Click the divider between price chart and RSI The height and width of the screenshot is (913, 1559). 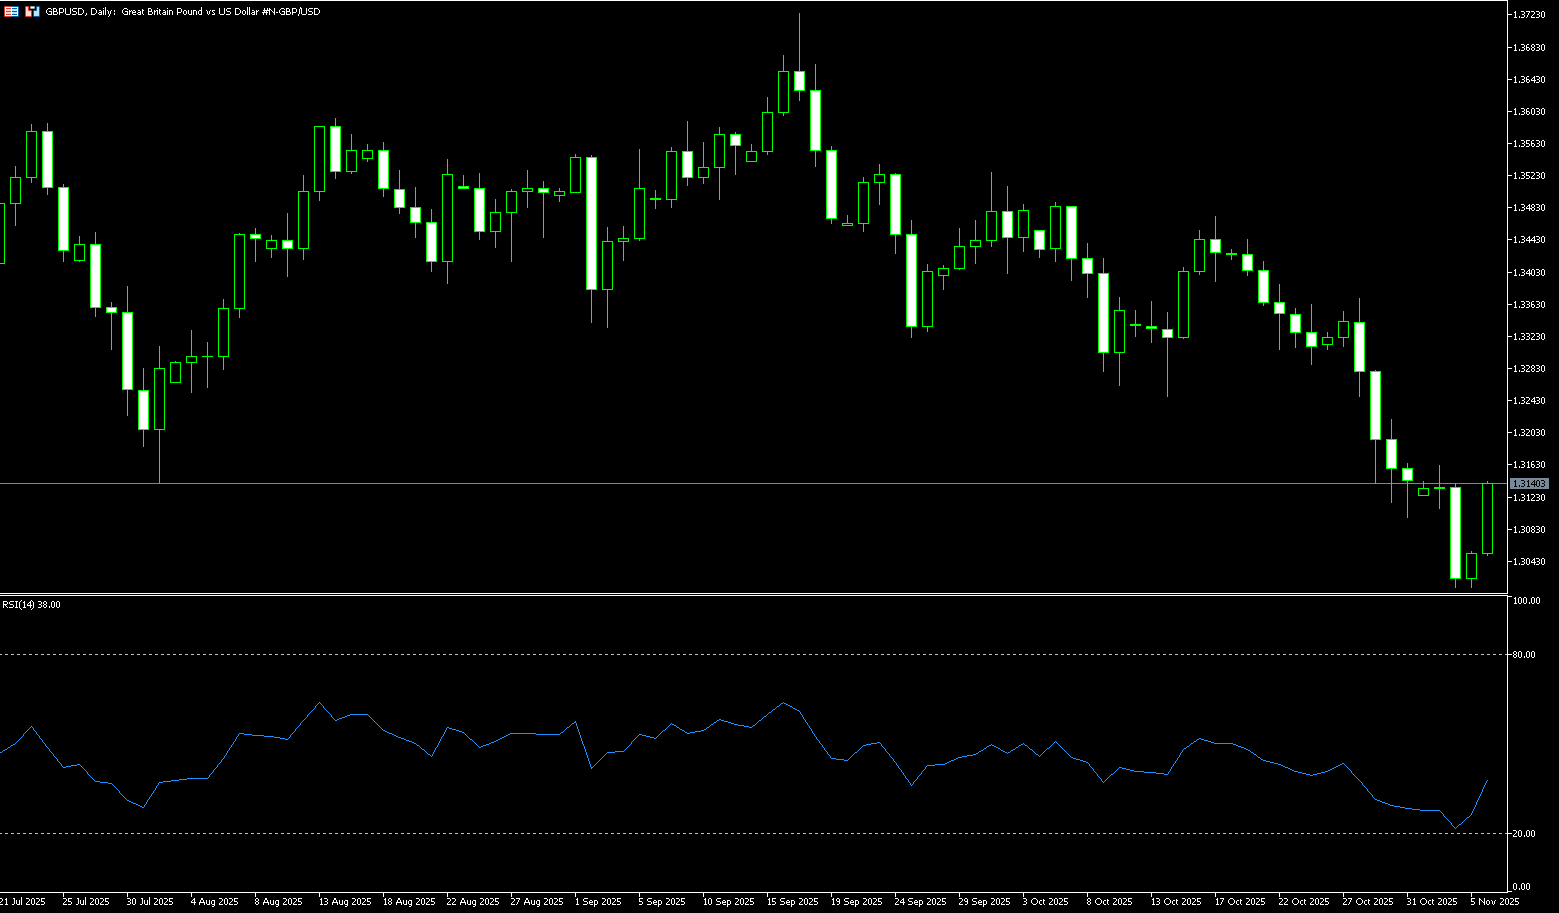click(x=750, y=594)
